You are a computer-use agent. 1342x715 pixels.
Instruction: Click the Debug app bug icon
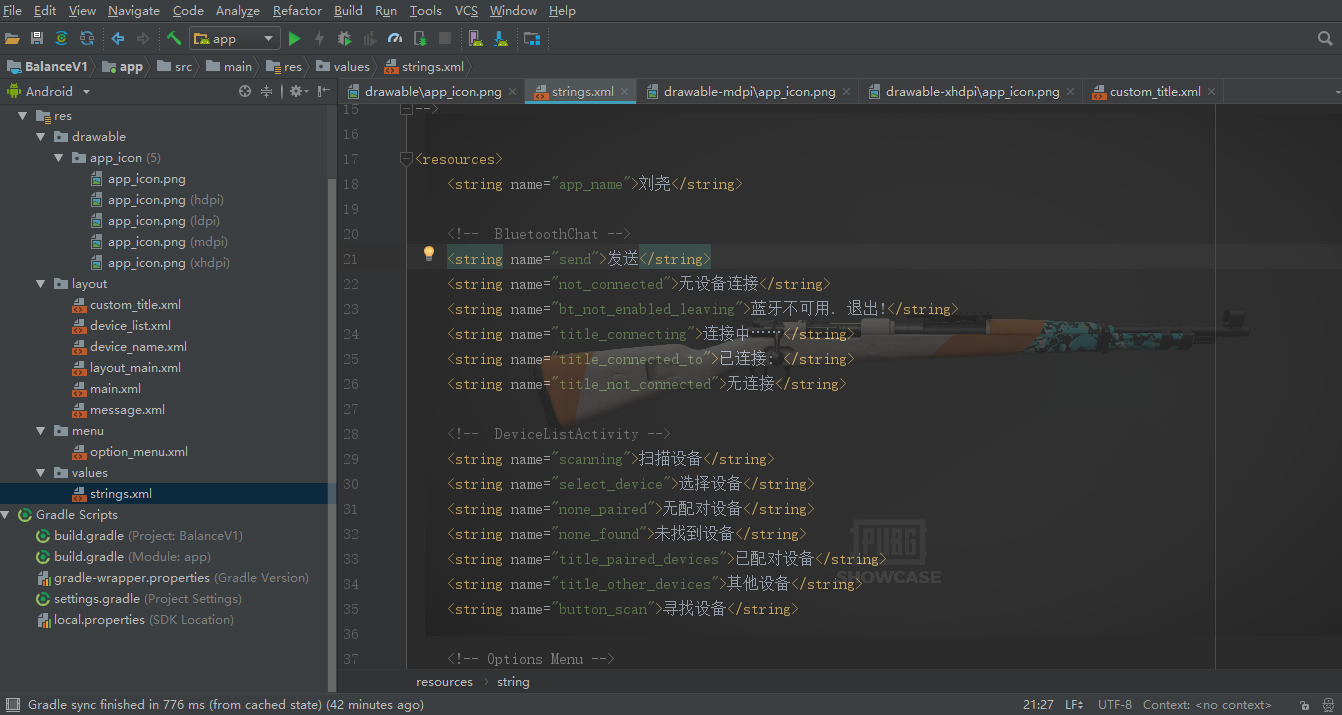(x=345, y=38)
